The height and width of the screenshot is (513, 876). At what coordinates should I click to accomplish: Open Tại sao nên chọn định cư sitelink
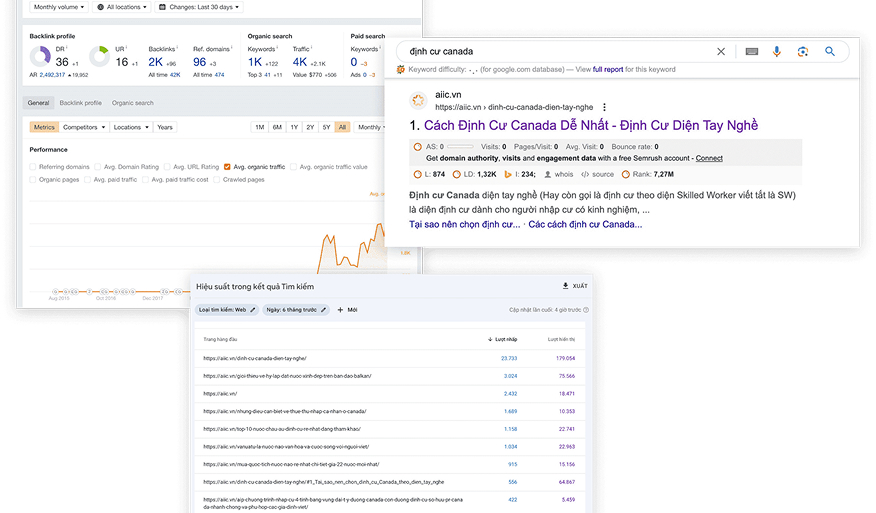click(464, 224)
